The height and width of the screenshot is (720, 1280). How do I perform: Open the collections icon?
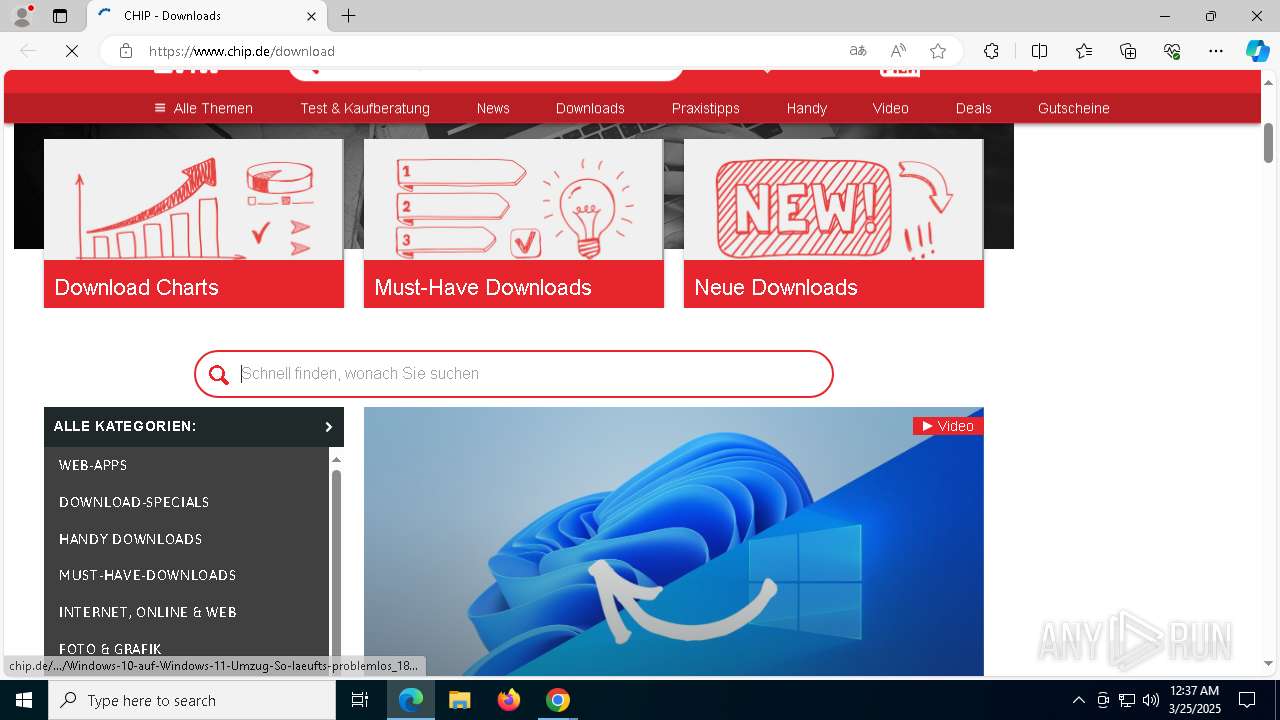click(x=1128, y=51)
